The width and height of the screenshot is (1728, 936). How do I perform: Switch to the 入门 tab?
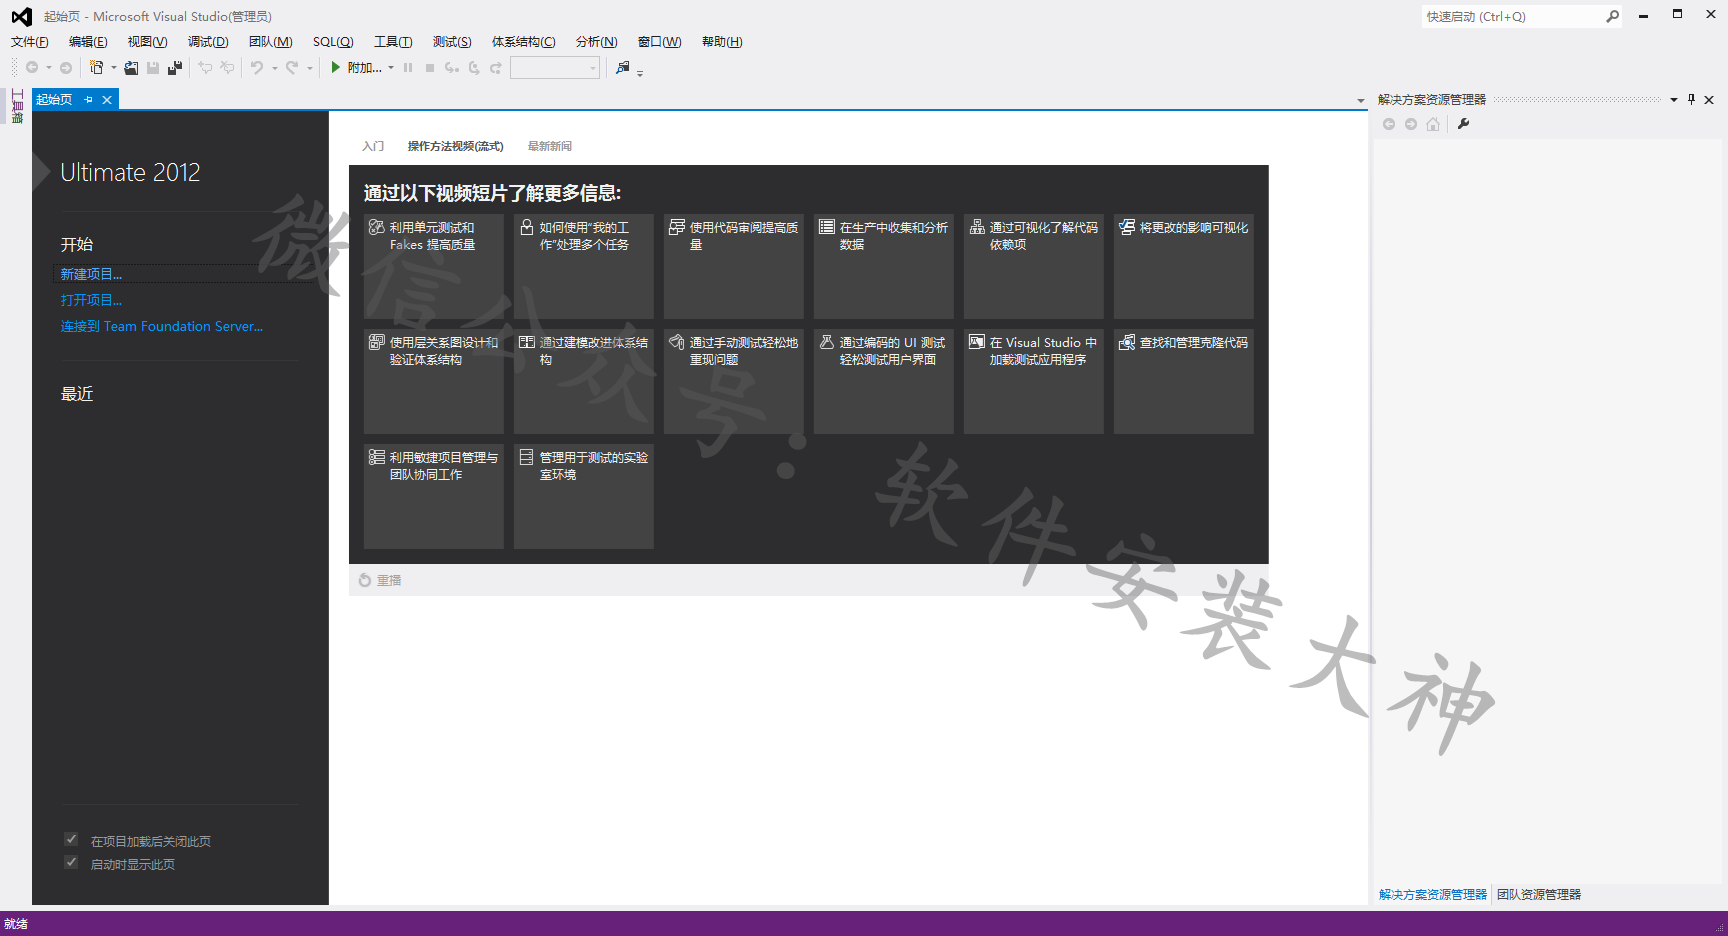(x=373, y=146)
